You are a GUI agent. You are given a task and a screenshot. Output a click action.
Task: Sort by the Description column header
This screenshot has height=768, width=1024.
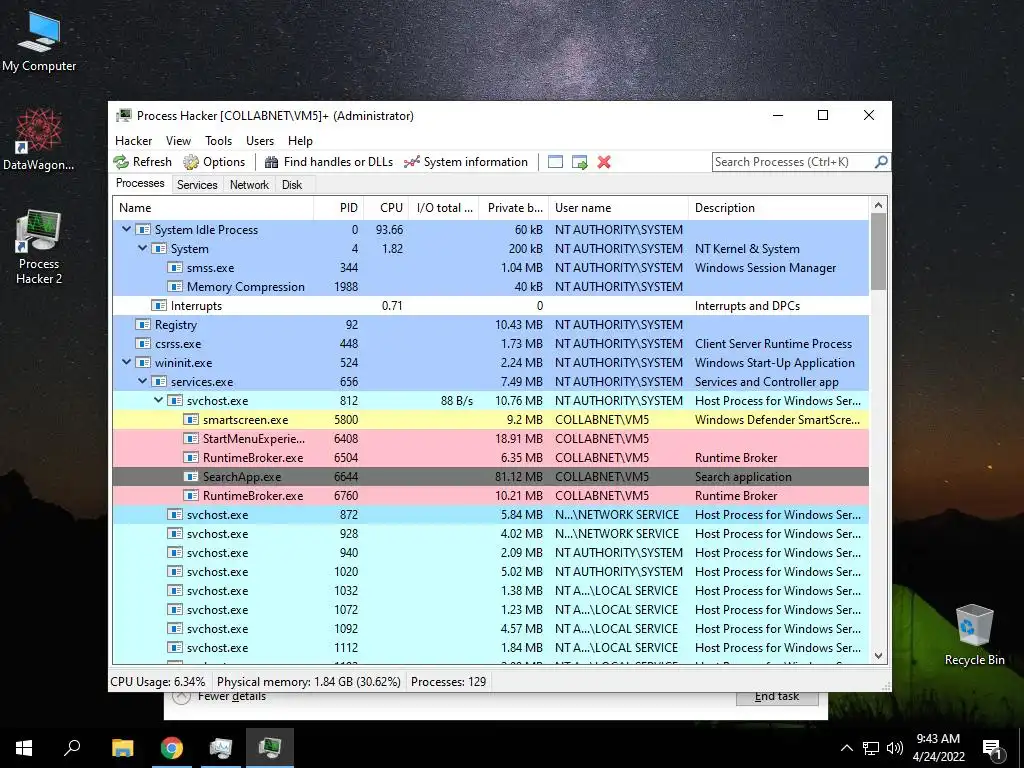pos(778,208)
